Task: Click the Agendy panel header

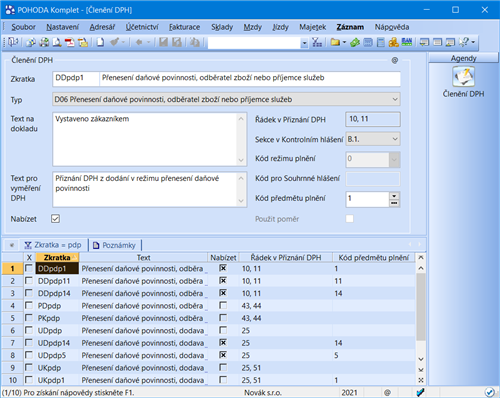Action: point(463,58)
